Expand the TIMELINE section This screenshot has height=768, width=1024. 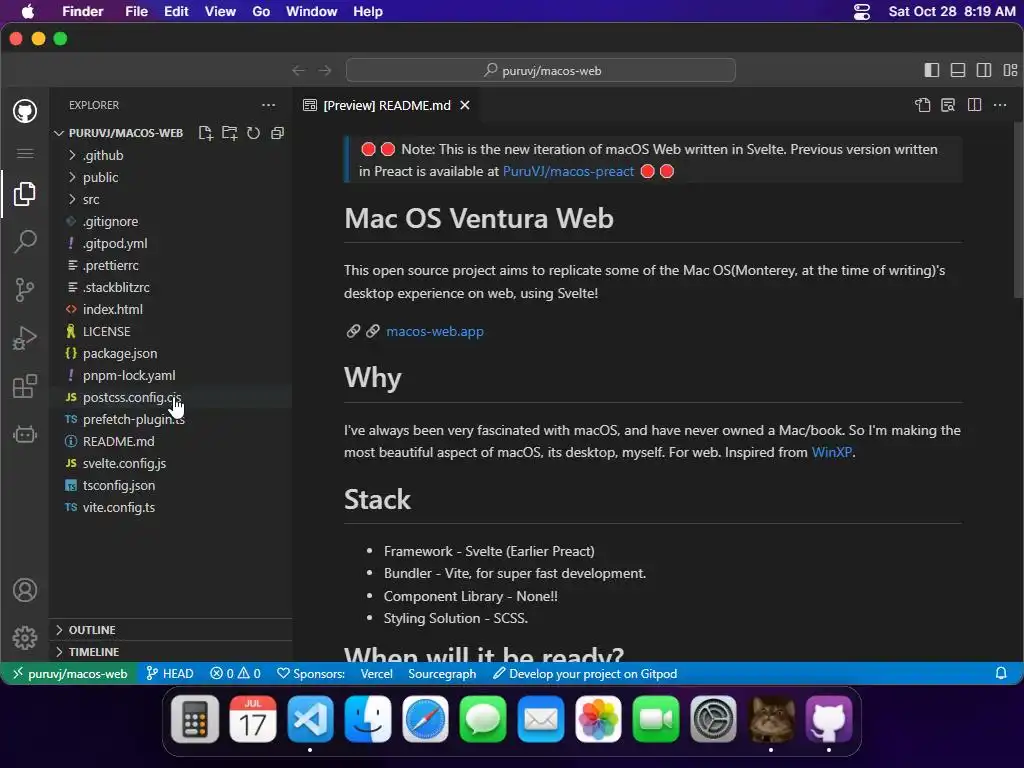170,652
